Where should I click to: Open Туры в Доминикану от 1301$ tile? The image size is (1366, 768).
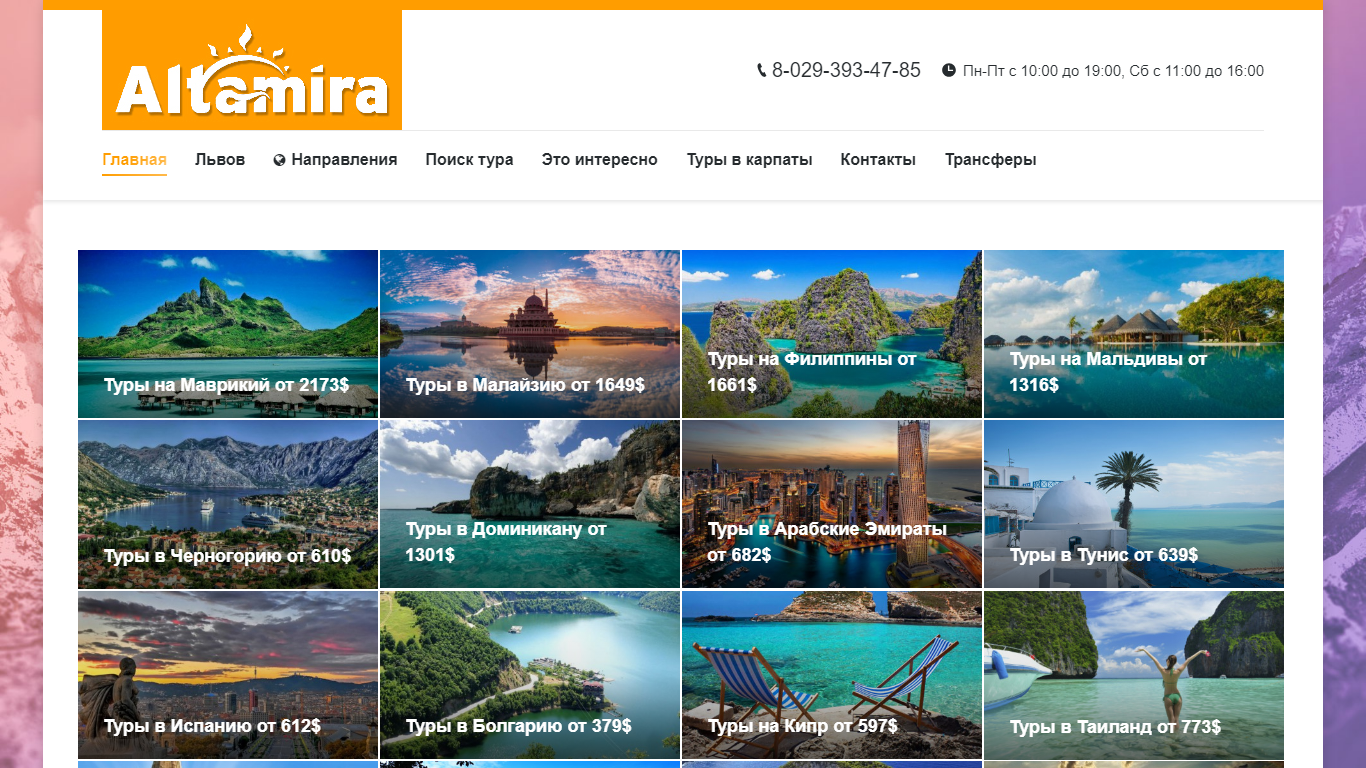pos(530,504)
